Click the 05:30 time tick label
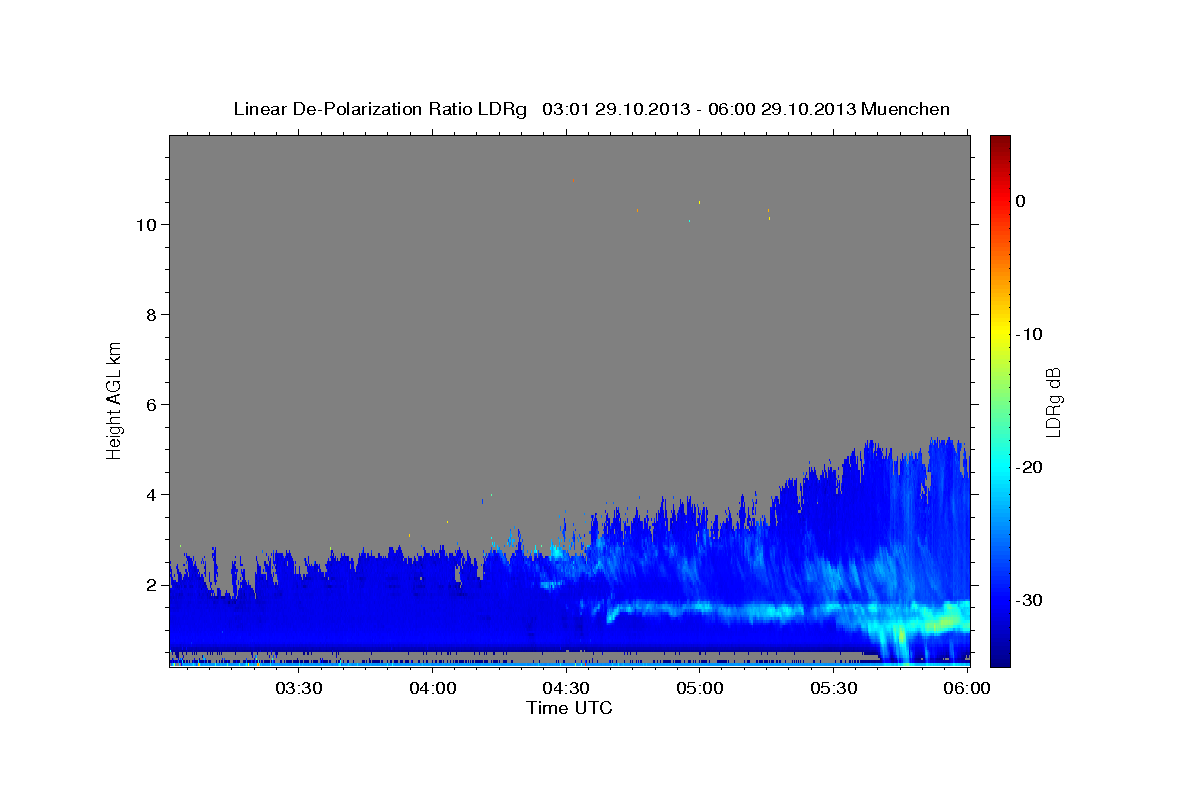1200x800 pixels. pyautogui.click(x=834, y=688)
